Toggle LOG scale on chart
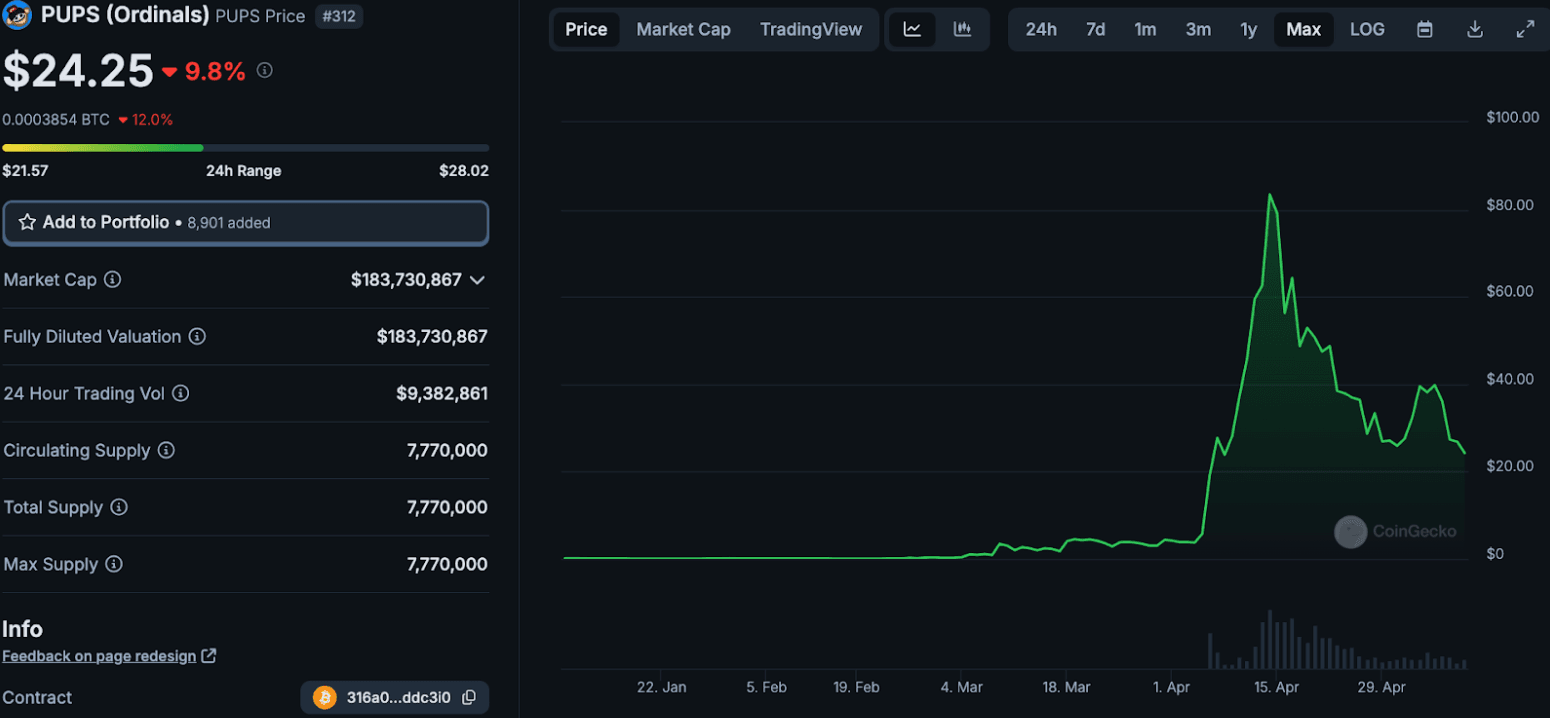The width and height of the screenshot is (1550, 718). pos(1367,29)
